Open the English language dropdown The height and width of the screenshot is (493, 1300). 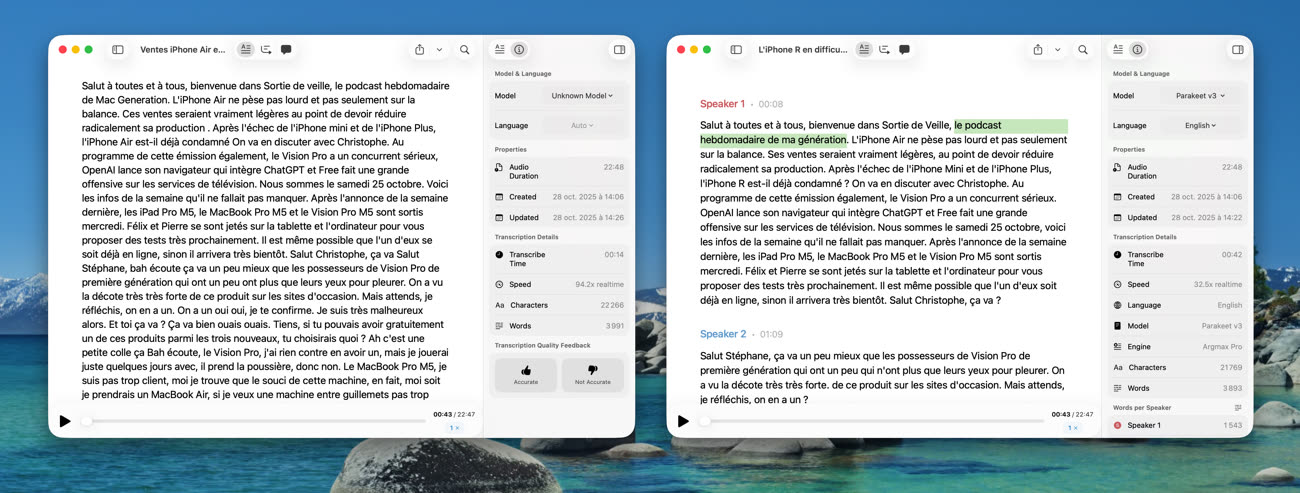click(x=1200, y=126)
